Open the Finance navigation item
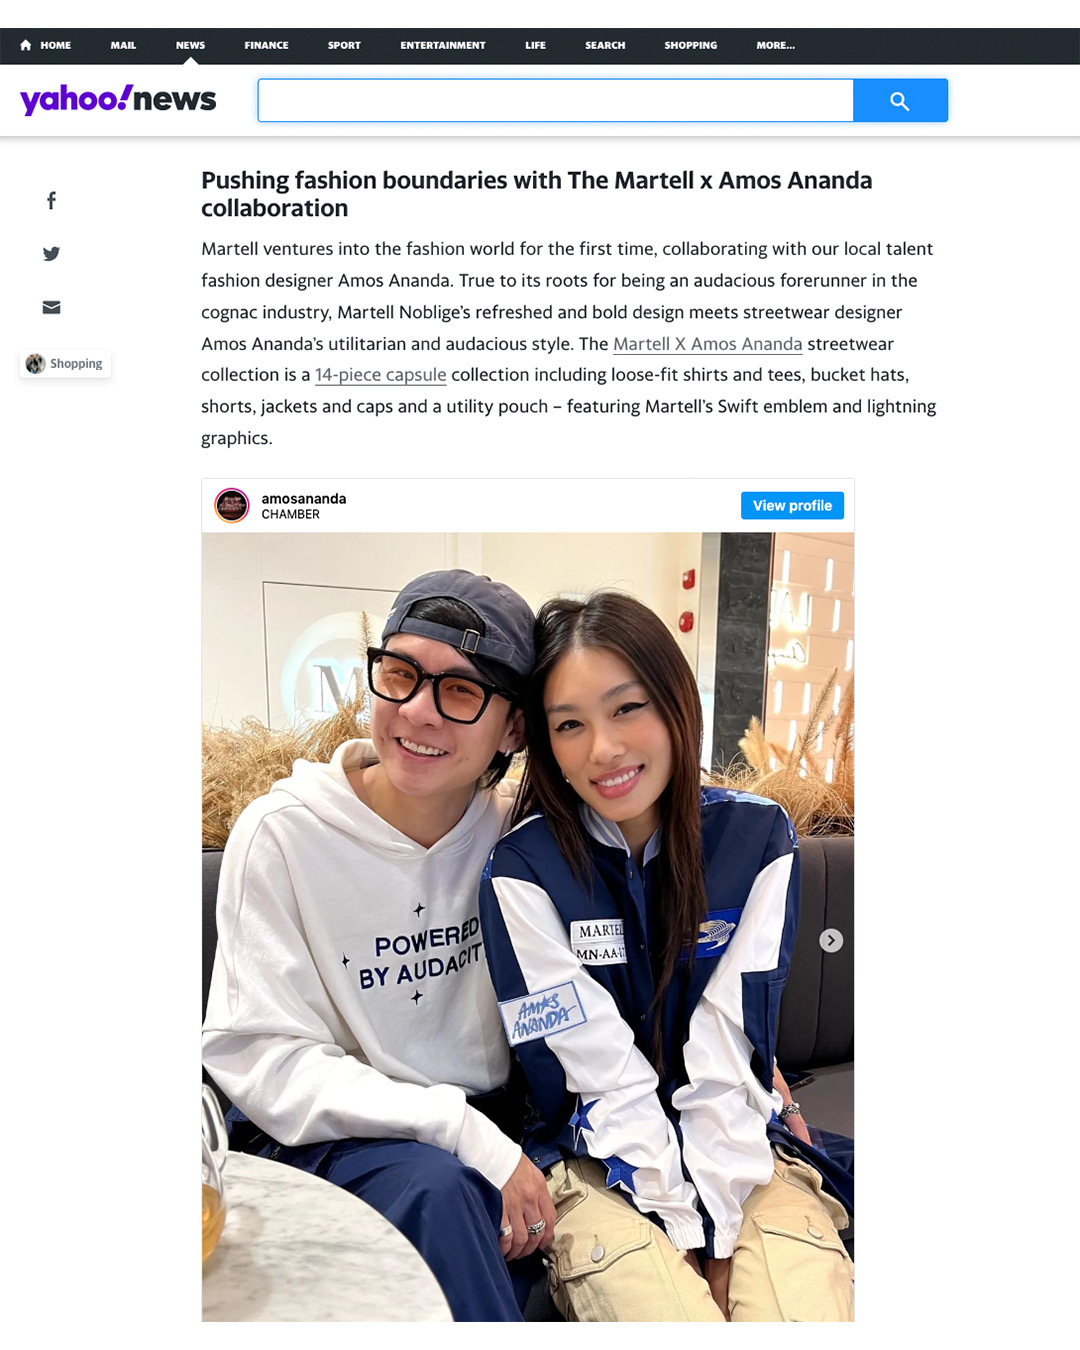1080x1350 pixels. (x=266, y=45)
